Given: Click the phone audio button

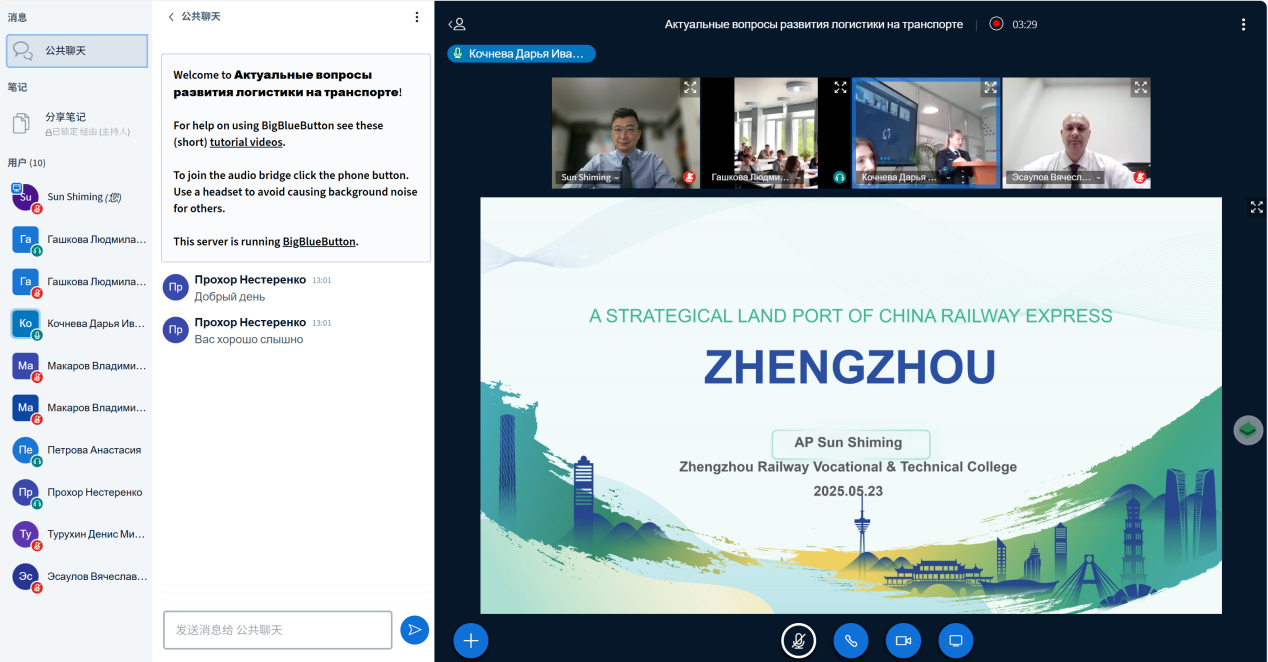Looking at the screenshot, I should pyautogui.click(x=851, y=640).
